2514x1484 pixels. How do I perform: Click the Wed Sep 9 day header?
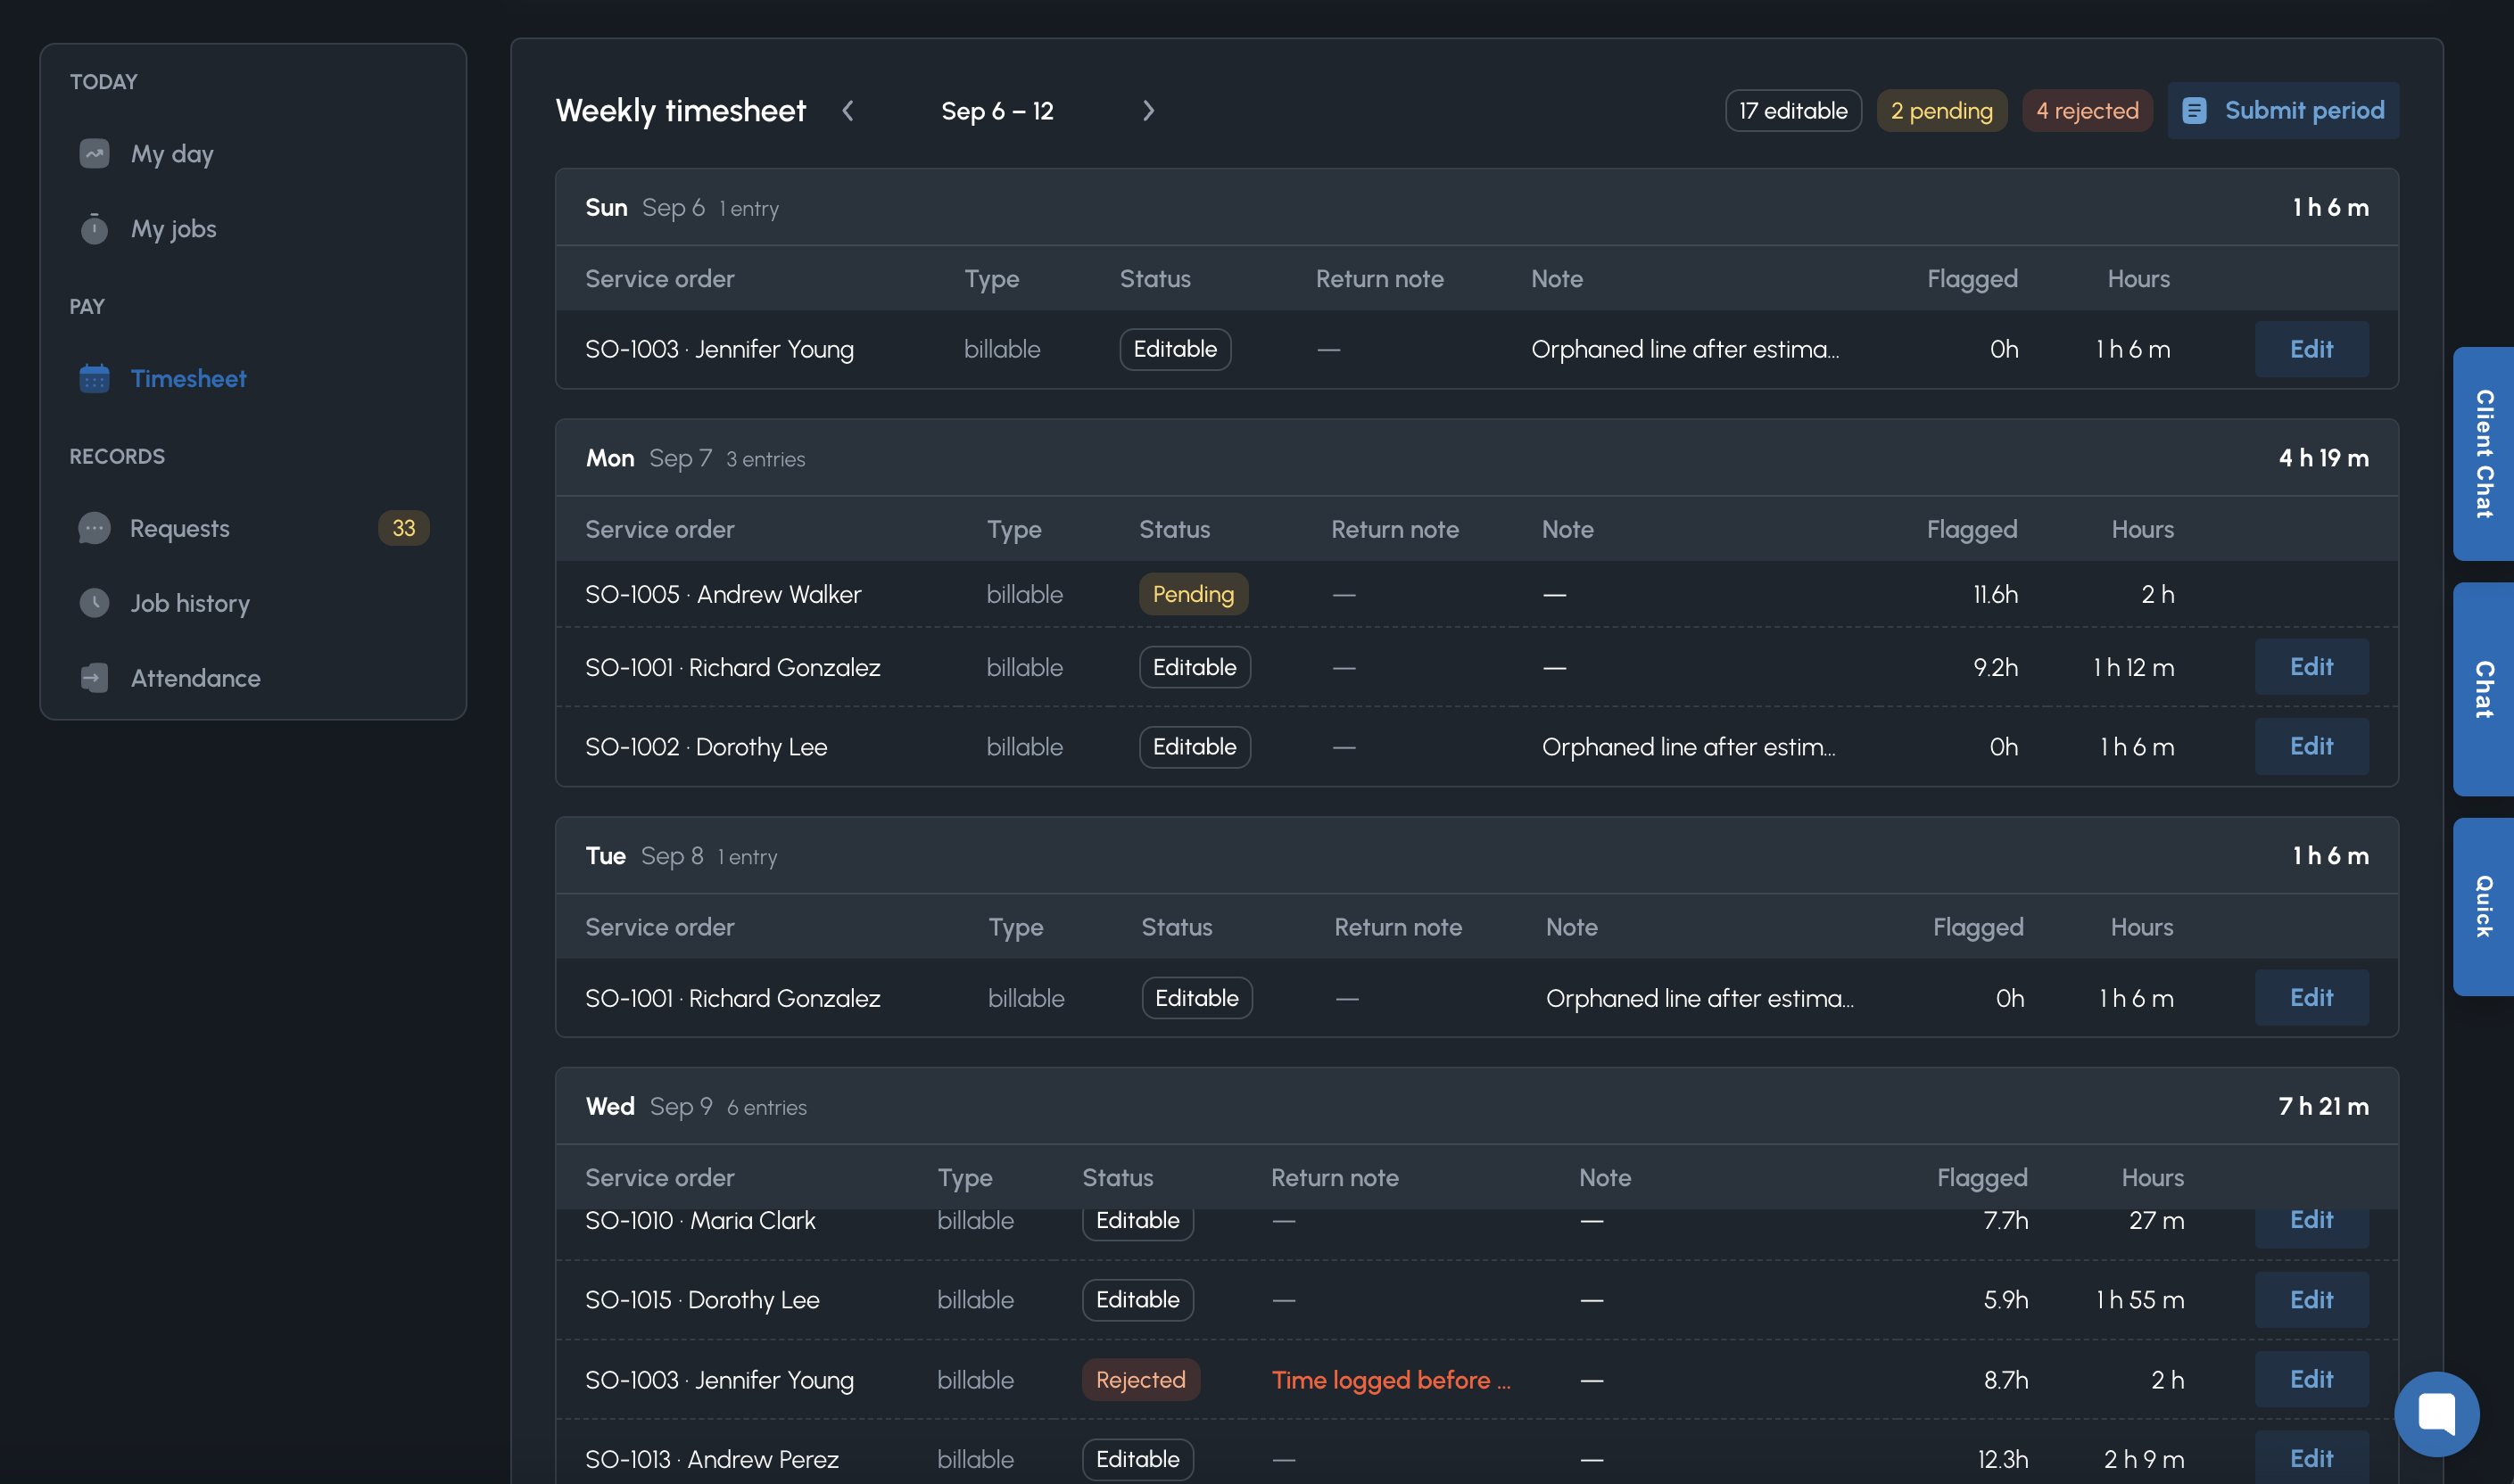coord(1477,1106)
